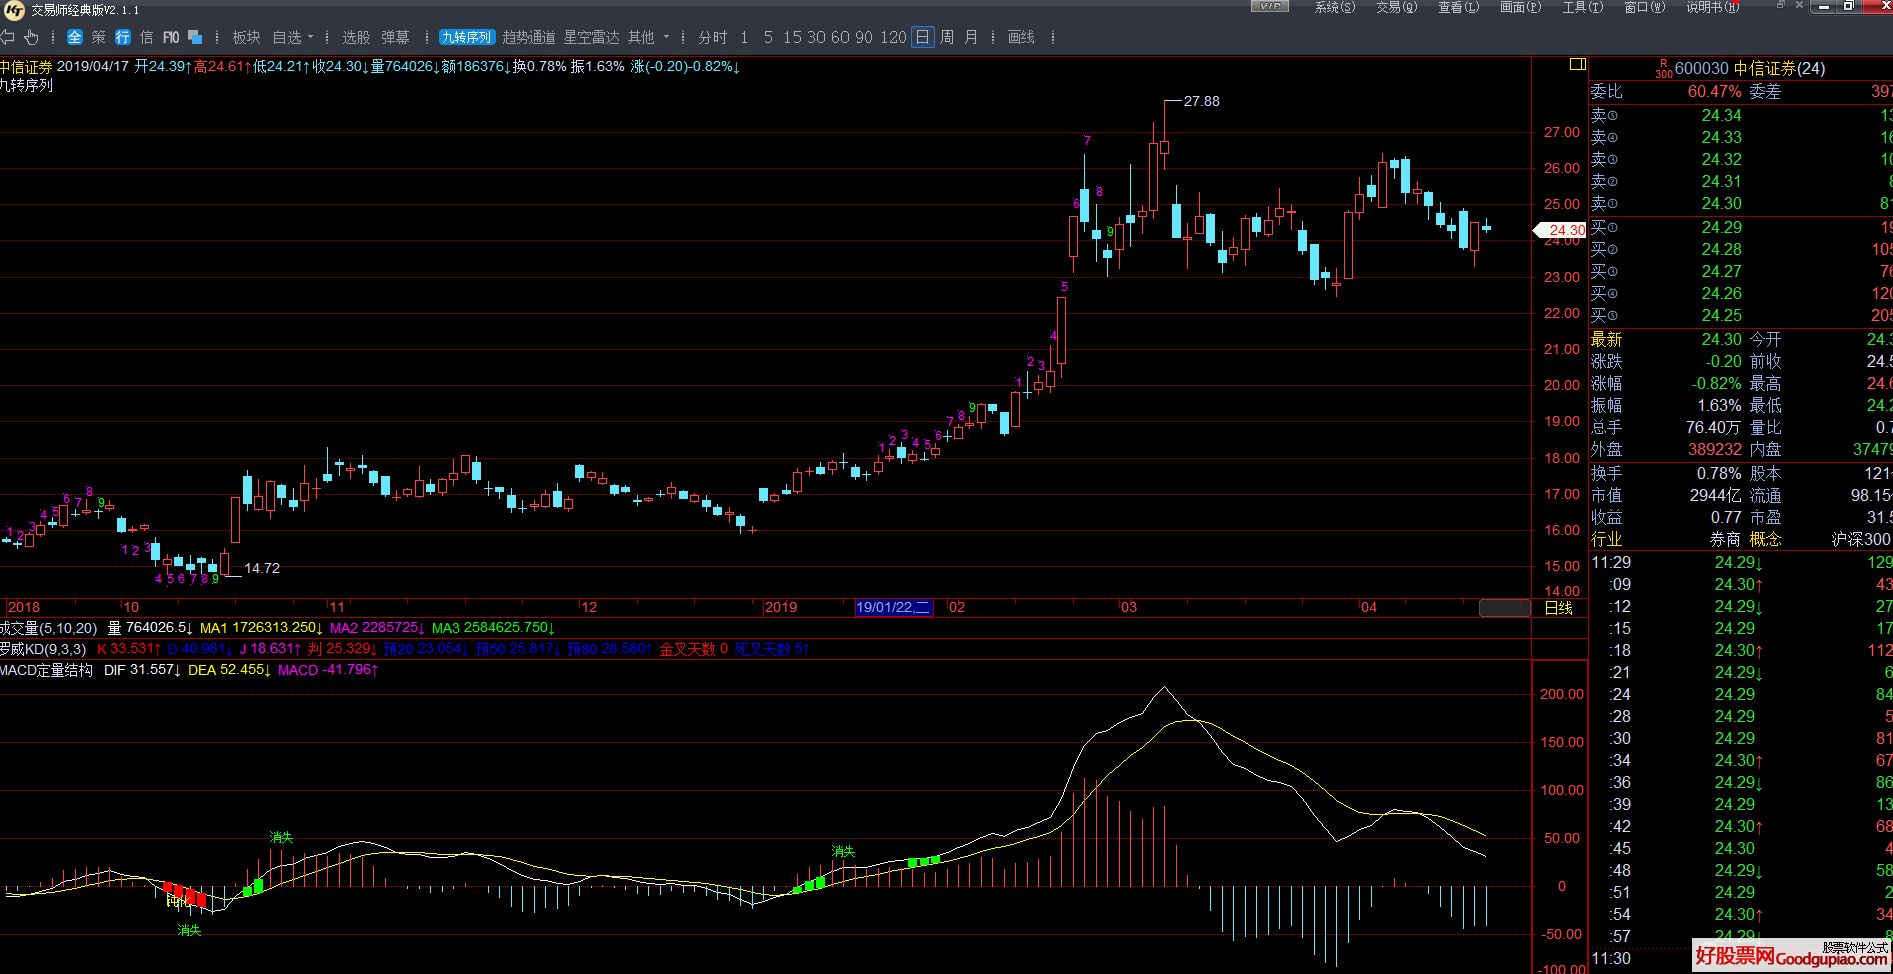Click the 14.72 low price label
The height and width of the screenshot is (974, 1893).
[262, 568]
